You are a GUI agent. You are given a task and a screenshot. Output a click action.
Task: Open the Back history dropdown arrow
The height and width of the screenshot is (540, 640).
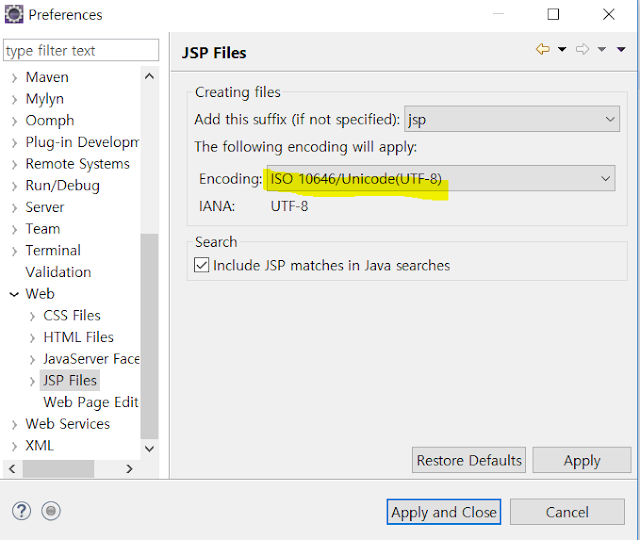point(562,49)
